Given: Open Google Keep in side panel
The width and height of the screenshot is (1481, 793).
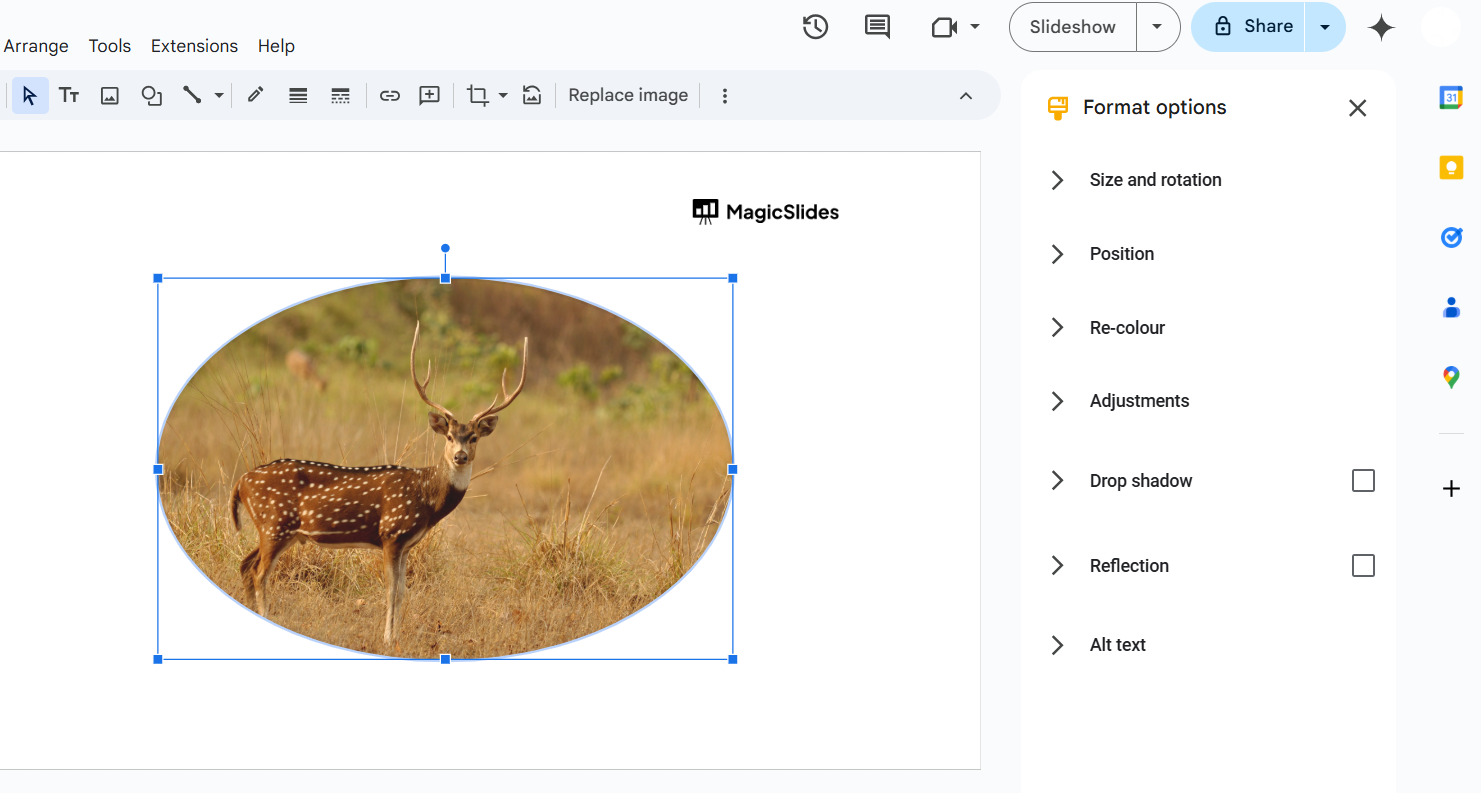Looking at the screenshot, I should point(1451,167).
